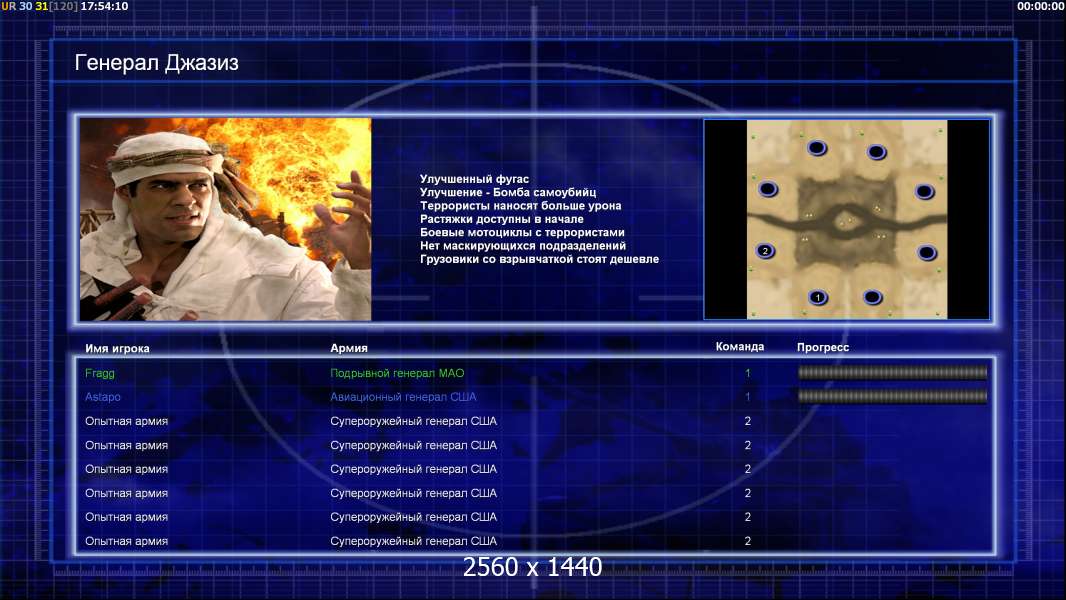Screen dimensions: 1066x600
Task: Select the general's portrait image
Action: (x=226, y=219)
